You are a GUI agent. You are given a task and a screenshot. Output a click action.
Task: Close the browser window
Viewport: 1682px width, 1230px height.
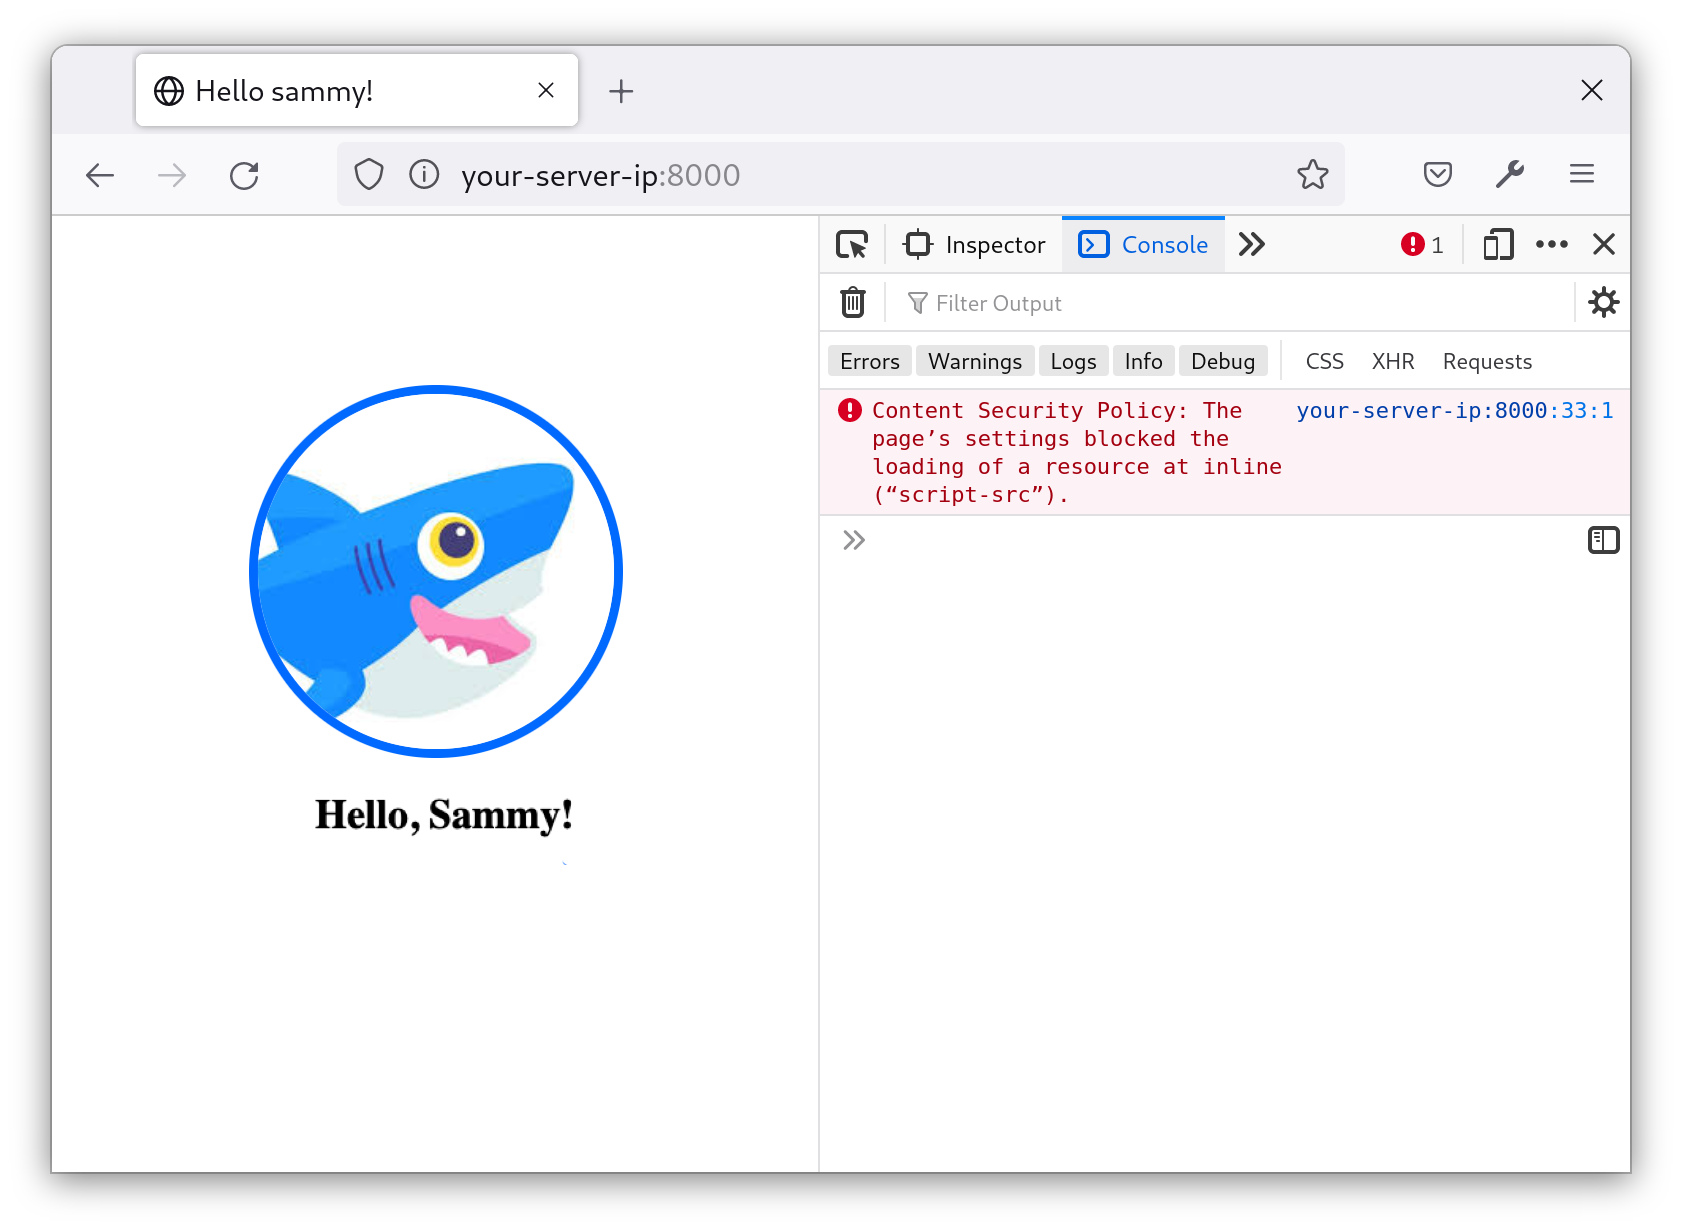pyautogui.click(x=1592, y=90)
